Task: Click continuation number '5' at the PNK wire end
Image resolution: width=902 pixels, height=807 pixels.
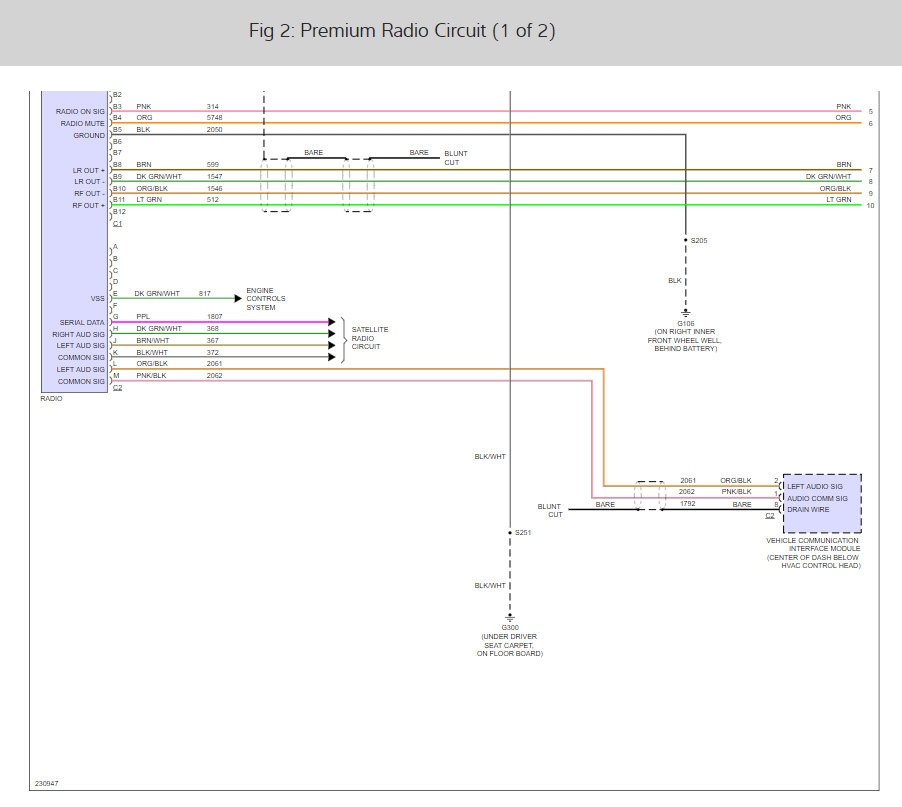Action: pyautogui.click(x=871, y=112)
